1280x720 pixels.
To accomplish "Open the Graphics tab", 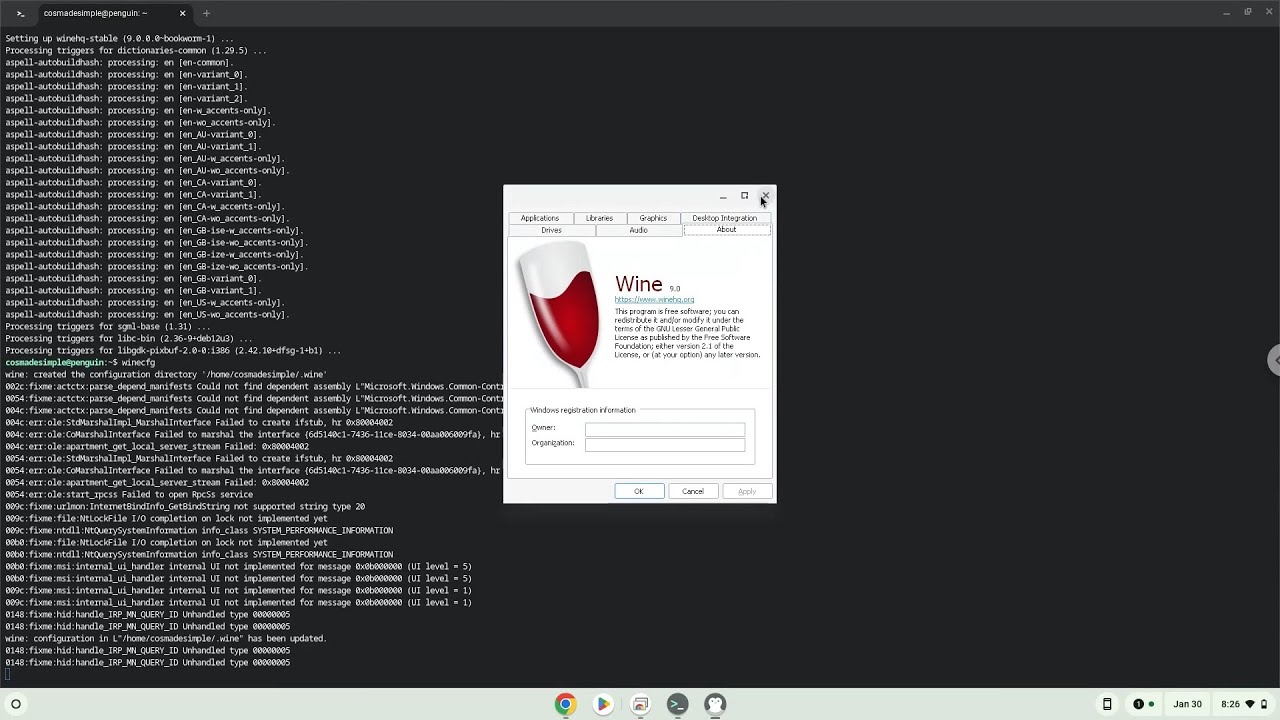I will [x=653, y=218].
